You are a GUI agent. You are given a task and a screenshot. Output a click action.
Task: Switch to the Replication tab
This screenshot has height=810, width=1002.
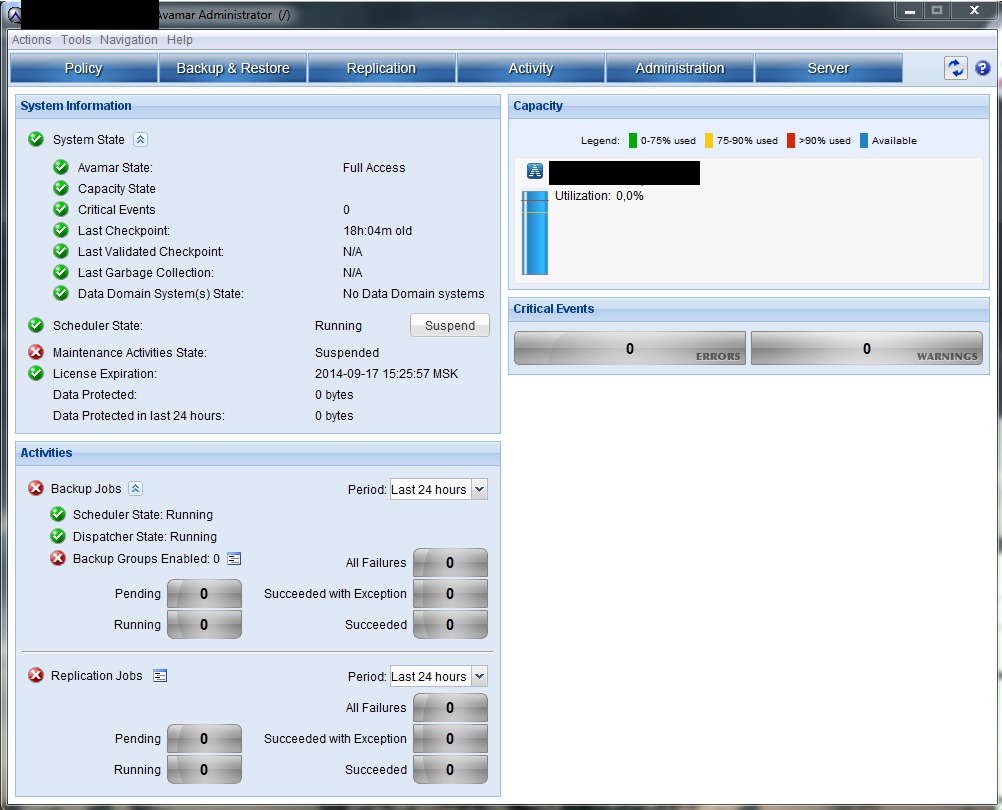tap(382, 68)
